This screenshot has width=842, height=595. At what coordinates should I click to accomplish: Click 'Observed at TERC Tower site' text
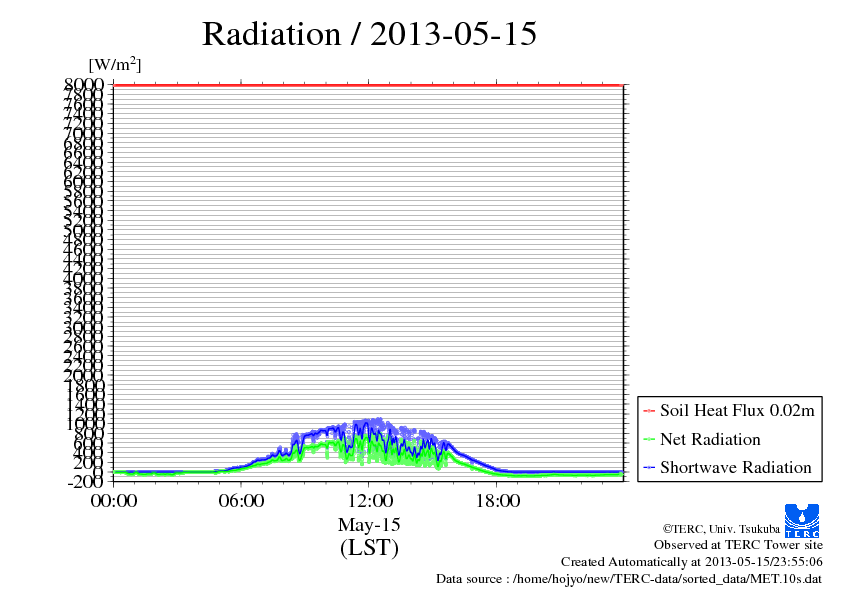pos(738,545)
